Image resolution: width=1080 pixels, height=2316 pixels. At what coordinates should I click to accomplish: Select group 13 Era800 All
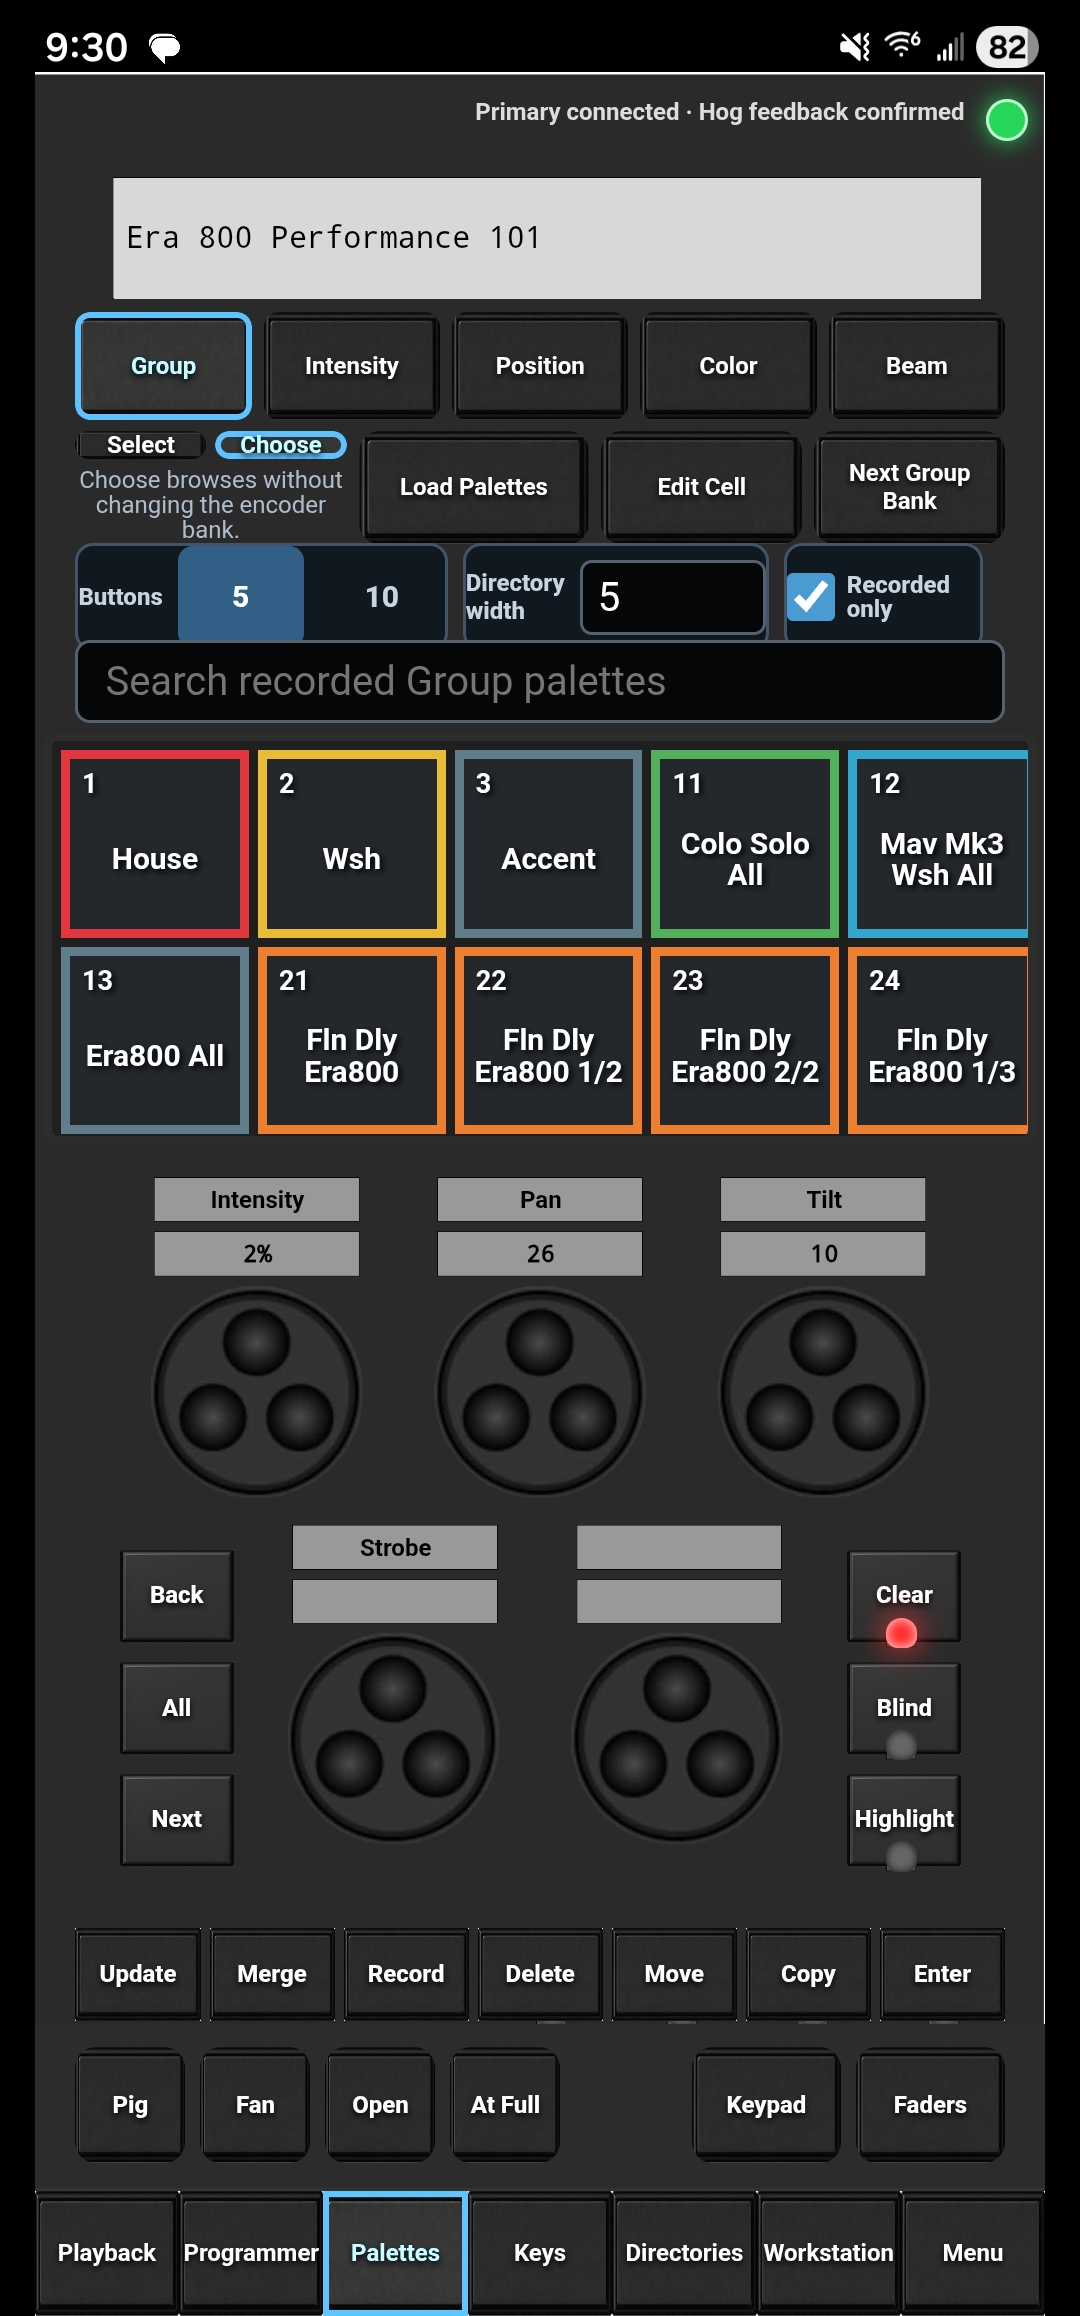coord(155,1041)
